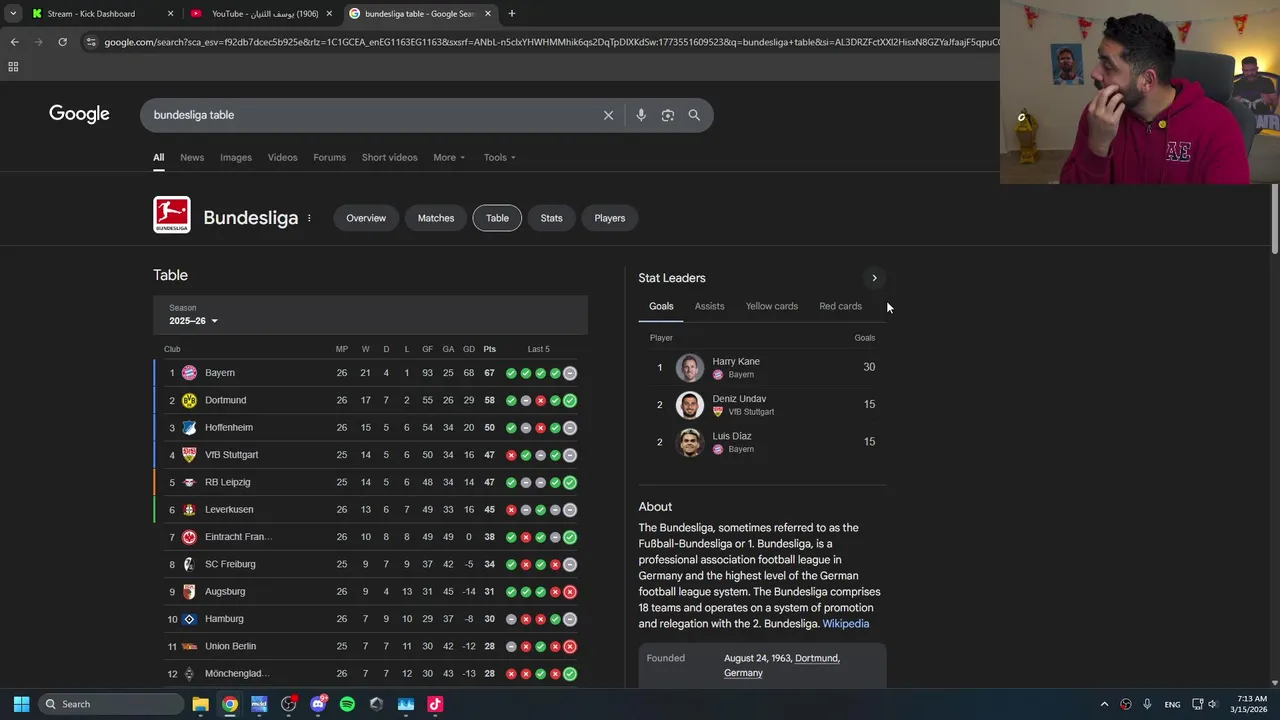Image resolution: width=1280 pixels, height=720 pixels.
Task: Open clock and date in taskbar
Action: click(x=1251, y=704)
